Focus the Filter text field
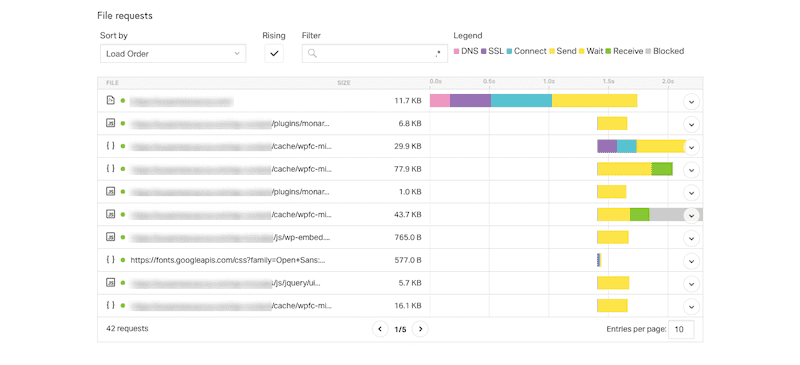The image size is (800, 365). coord(375,54)
